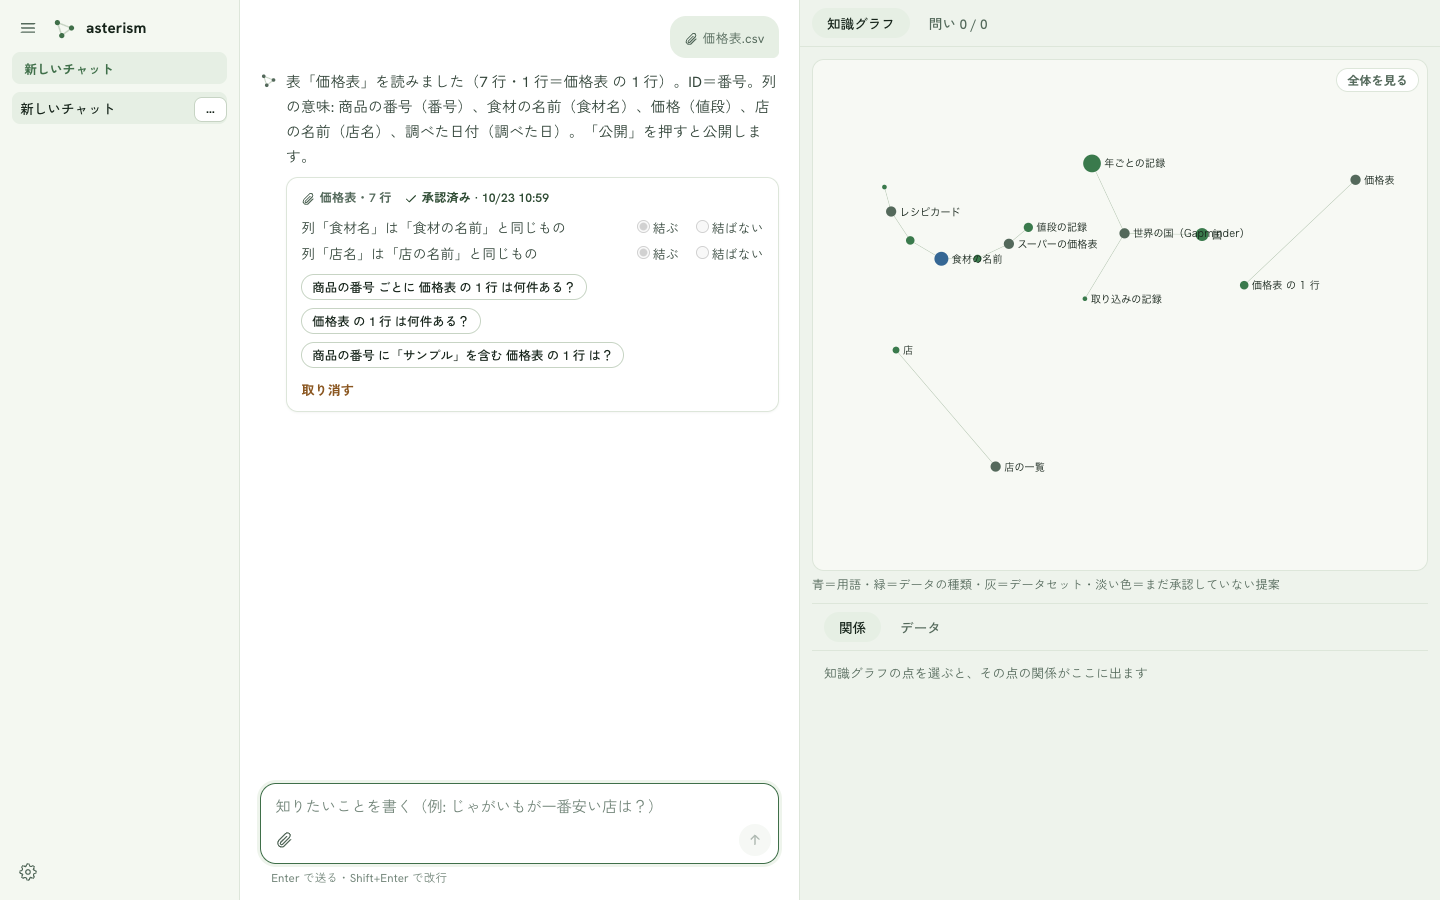Select the 年ごとの記録 graph node
The image size is (1440, 900).
click(1092, 163)
